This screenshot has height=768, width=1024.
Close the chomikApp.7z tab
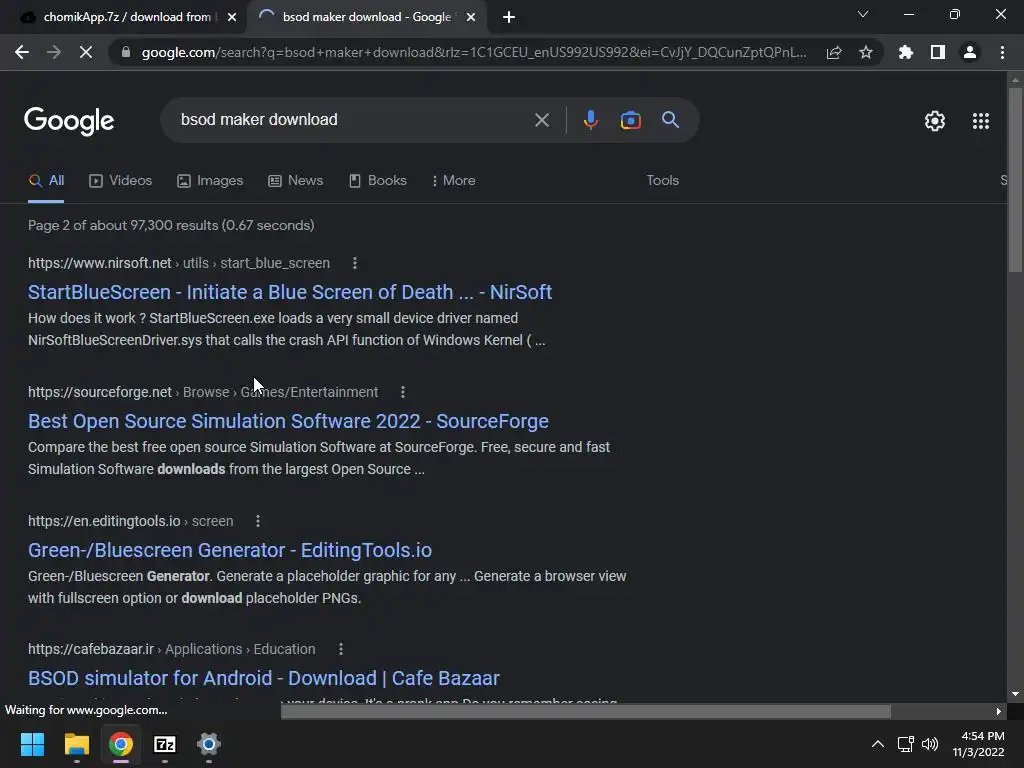(232, 17)
